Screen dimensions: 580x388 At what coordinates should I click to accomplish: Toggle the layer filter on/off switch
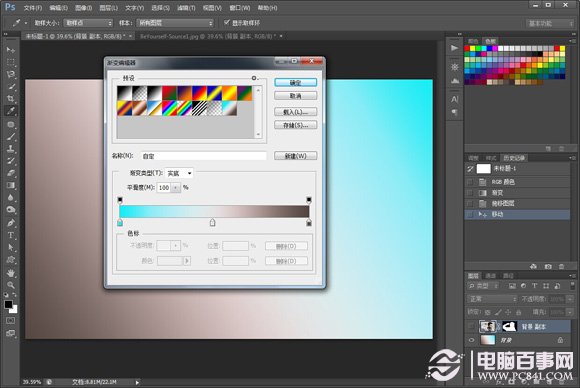click(572, 286)
